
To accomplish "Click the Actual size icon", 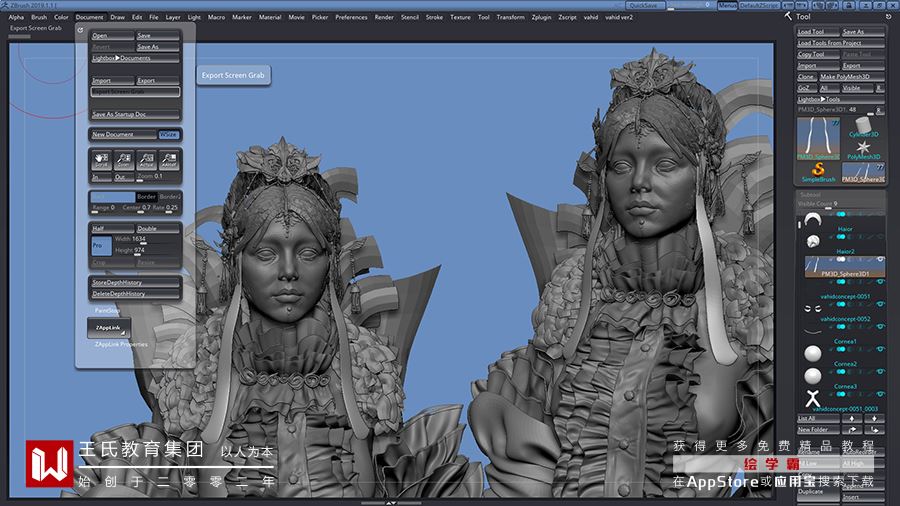I will [x=146, y=160].
